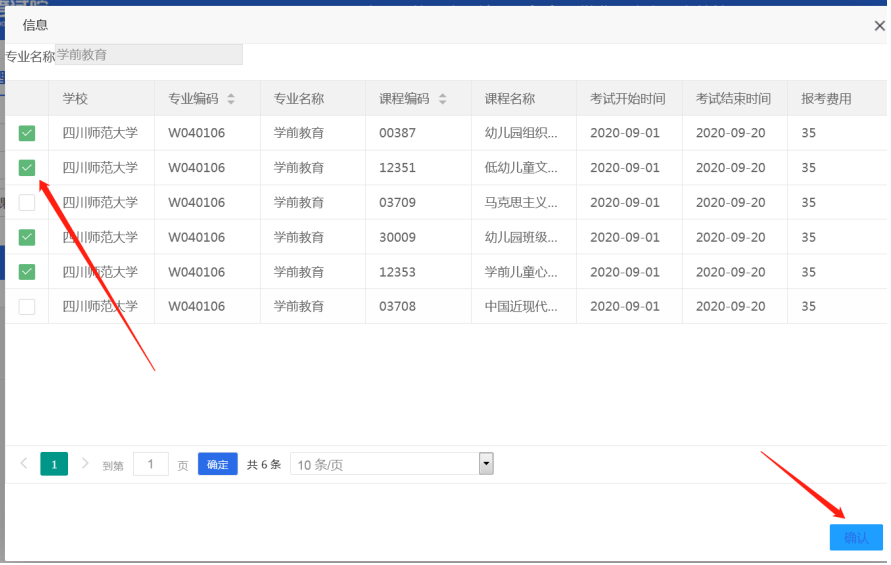891x565 pixels.
Task: Go to previous page arrow
Action: point(24,463)
